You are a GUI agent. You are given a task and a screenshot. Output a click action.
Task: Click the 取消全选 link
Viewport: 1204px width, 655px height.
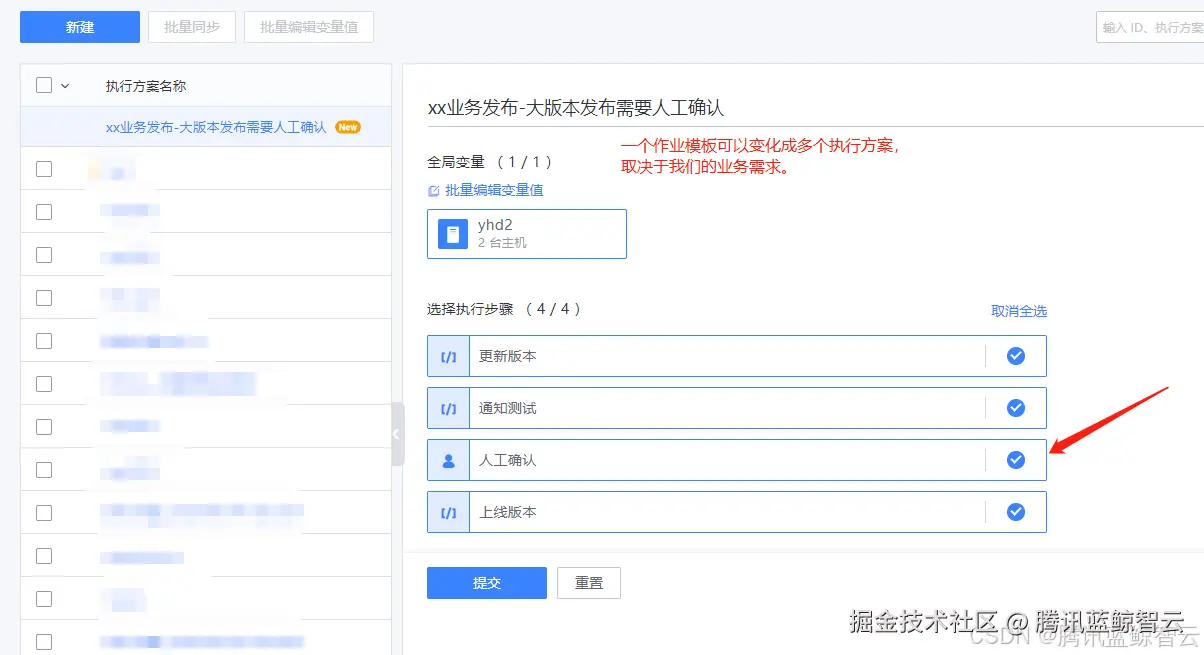coord(1019,311)
